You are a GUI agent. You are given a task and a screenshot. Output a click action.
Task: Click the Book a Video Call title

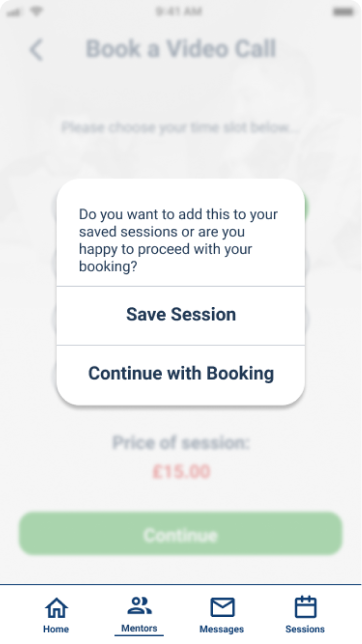(x=181, y=49)
